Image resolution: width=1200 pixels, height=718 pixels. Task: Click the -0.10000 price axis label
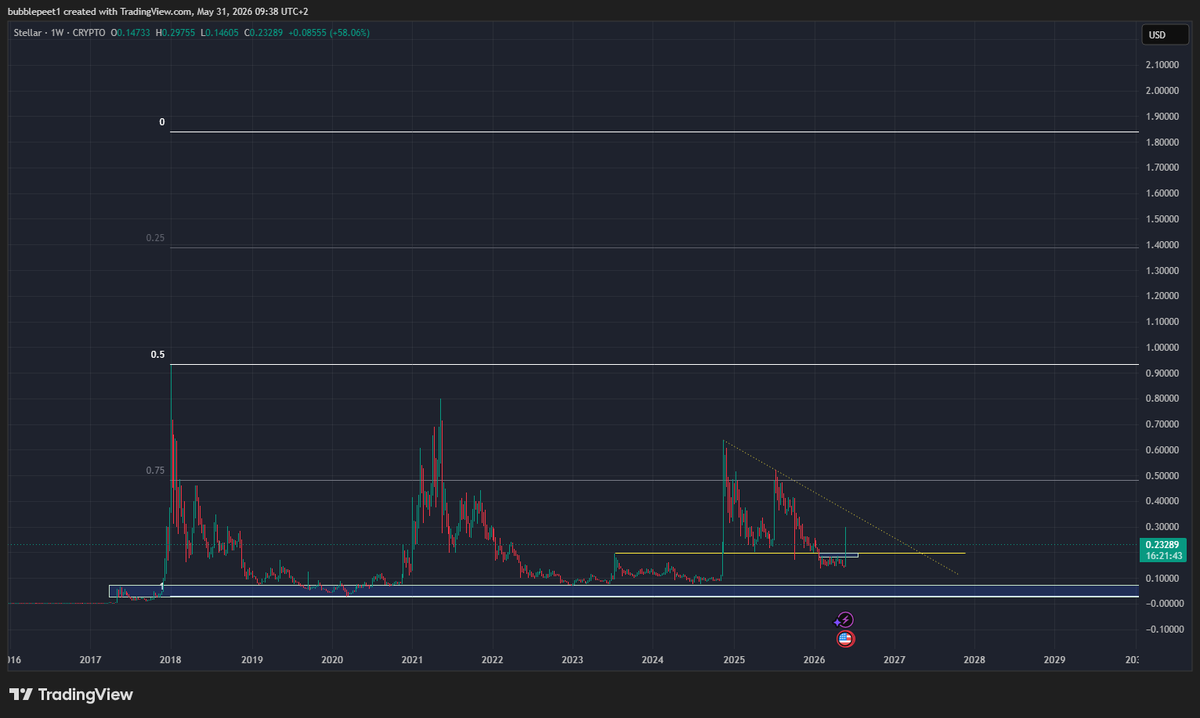point(1164,630)
